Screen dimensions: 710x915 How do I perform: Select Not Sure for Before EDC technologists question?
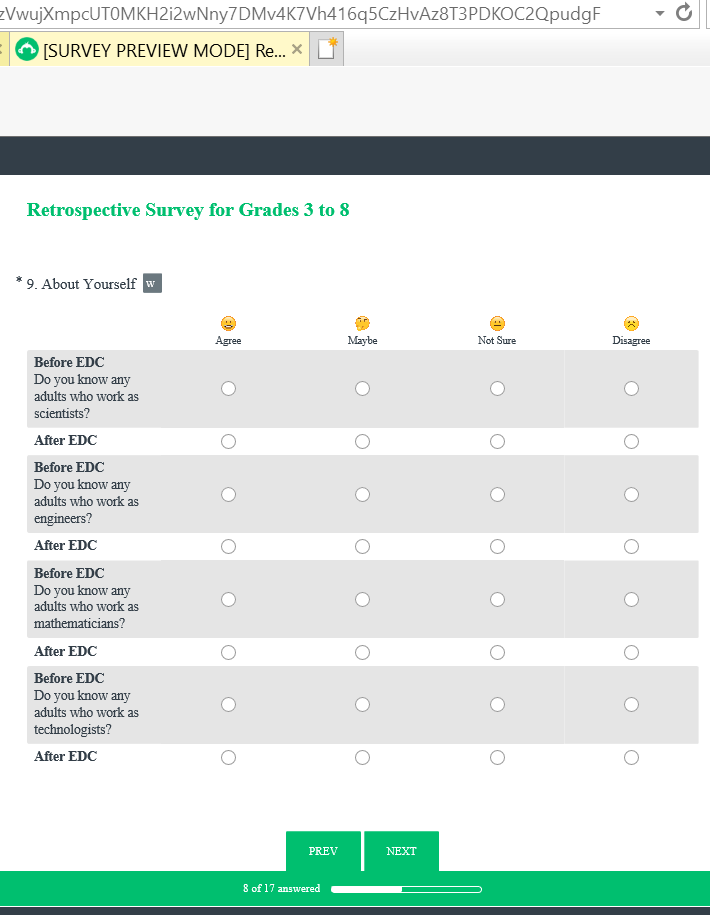point(497,704)
